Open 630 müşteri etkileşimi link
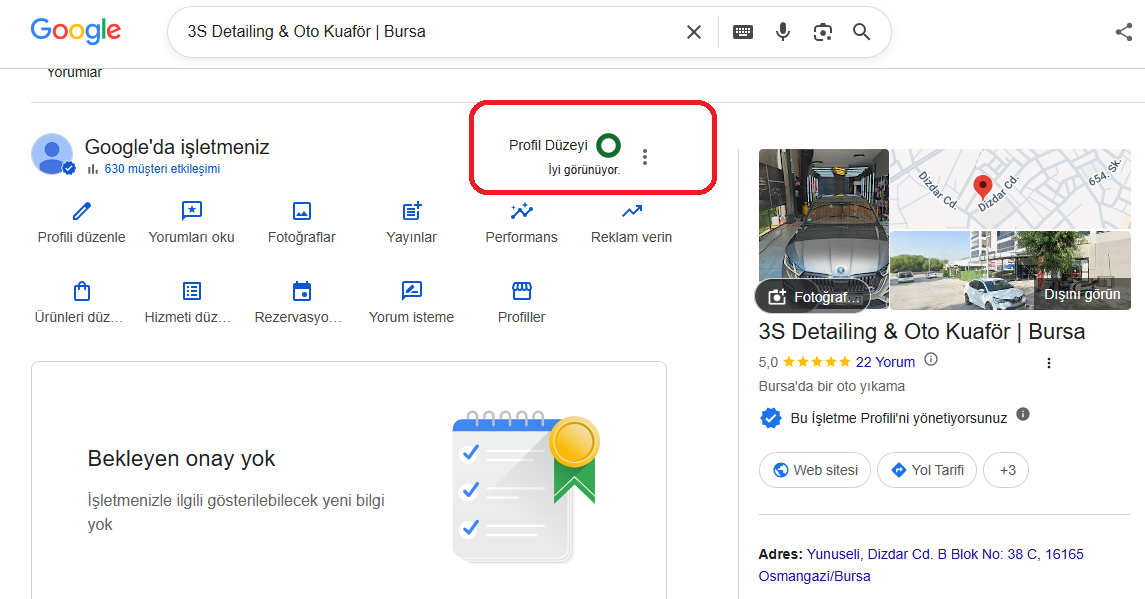The height and width of the screenshot is (599, 1145). pyautogui.click(x=162, y=169)
